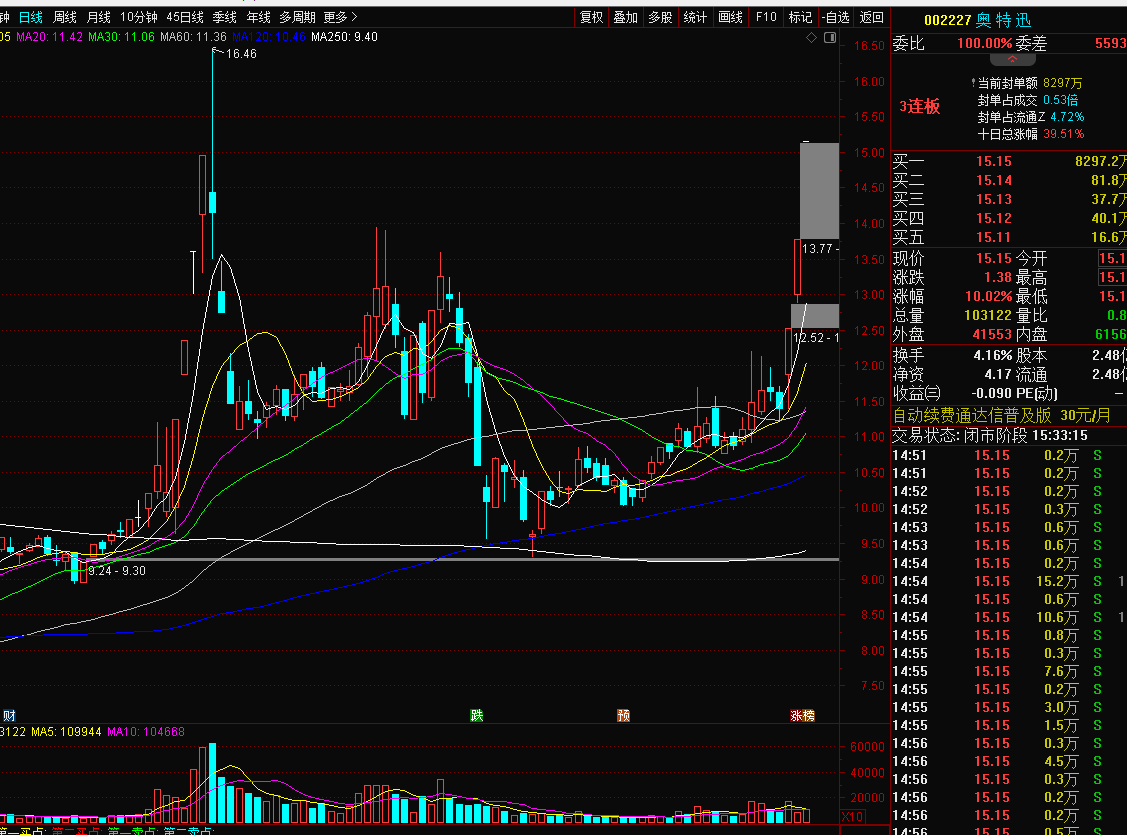Click the 买三 bid row at 15.13
1127x835 pixels.
coord(1008,199)
